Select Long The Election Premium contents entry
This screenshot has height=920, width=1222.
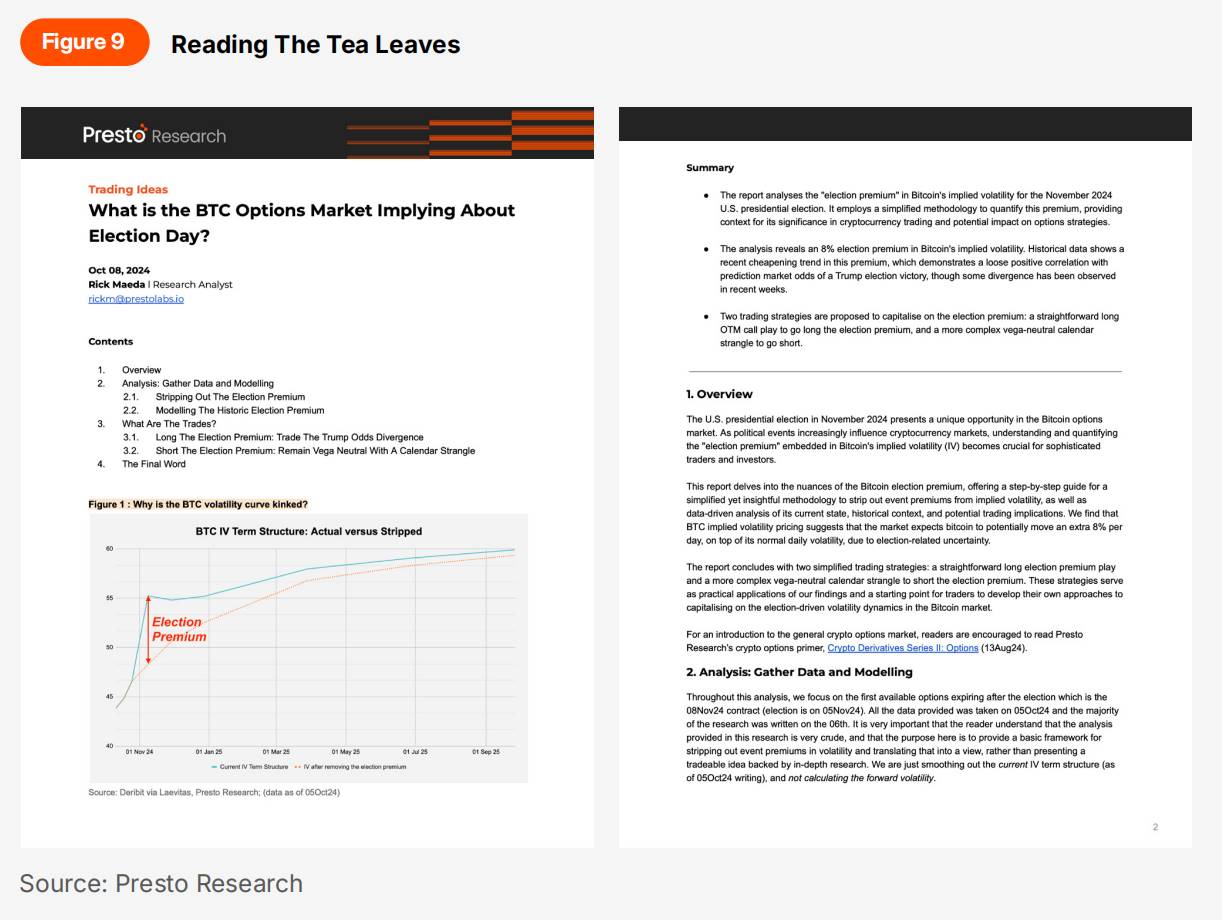[289, 437]
